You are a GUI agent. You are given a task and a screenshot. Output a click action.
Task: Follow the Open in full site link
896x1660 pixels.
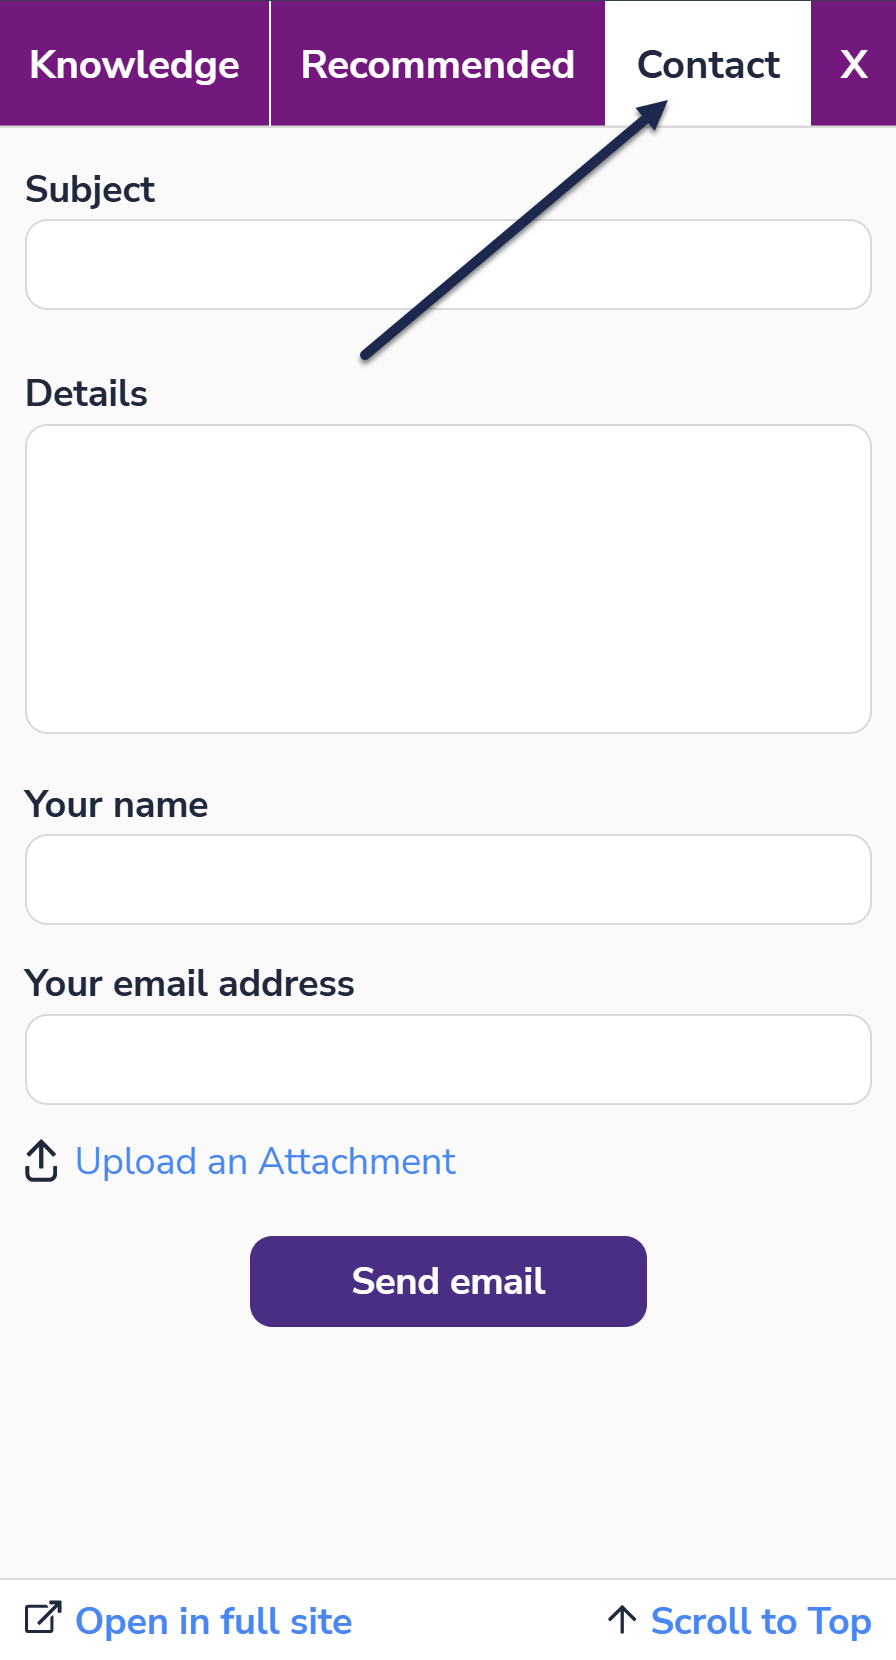click(214, 1621)
